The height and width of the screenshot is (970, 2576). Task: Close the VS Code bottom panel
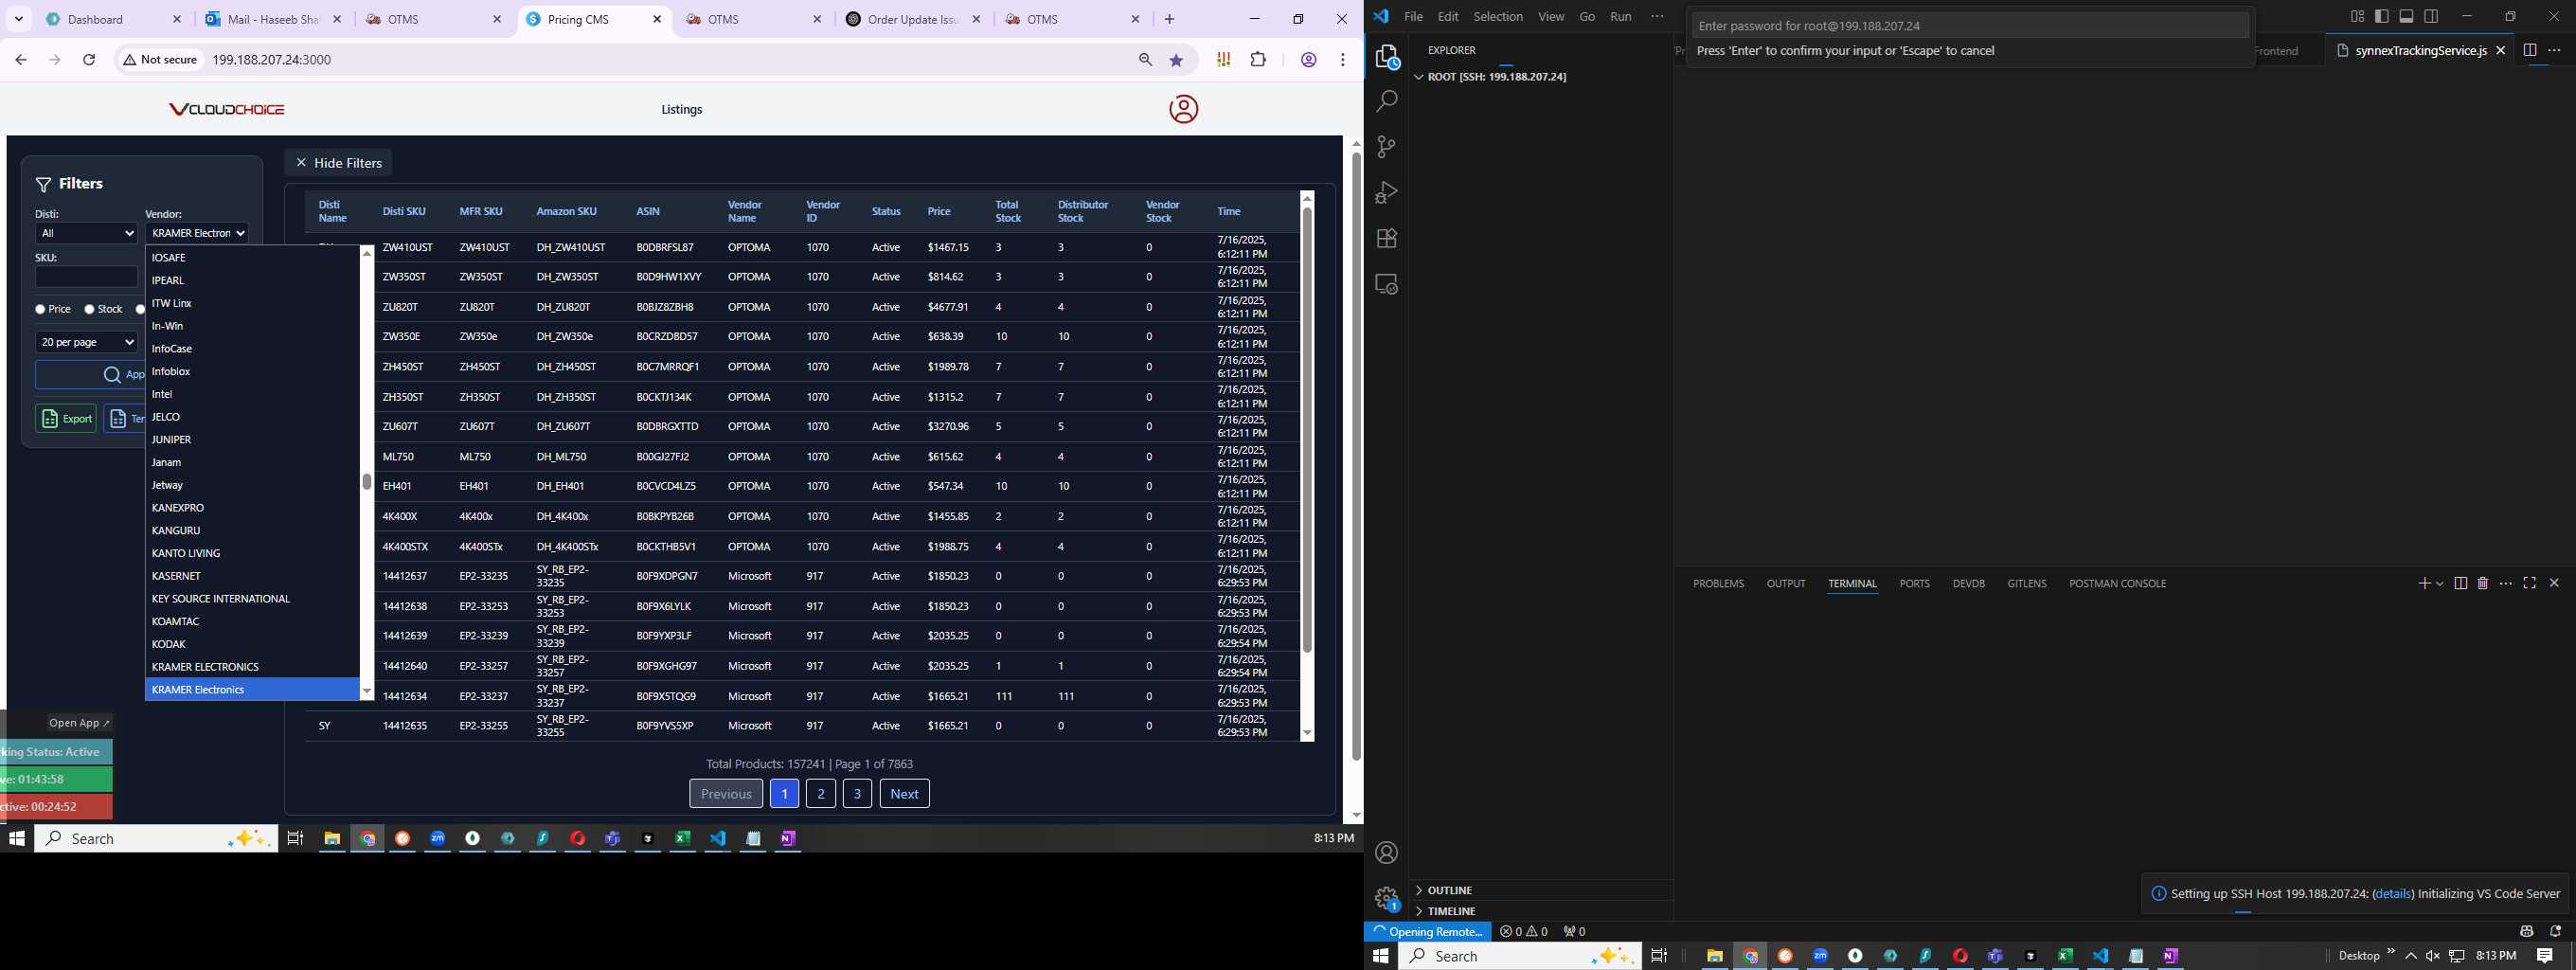(x=2553, y=583)
